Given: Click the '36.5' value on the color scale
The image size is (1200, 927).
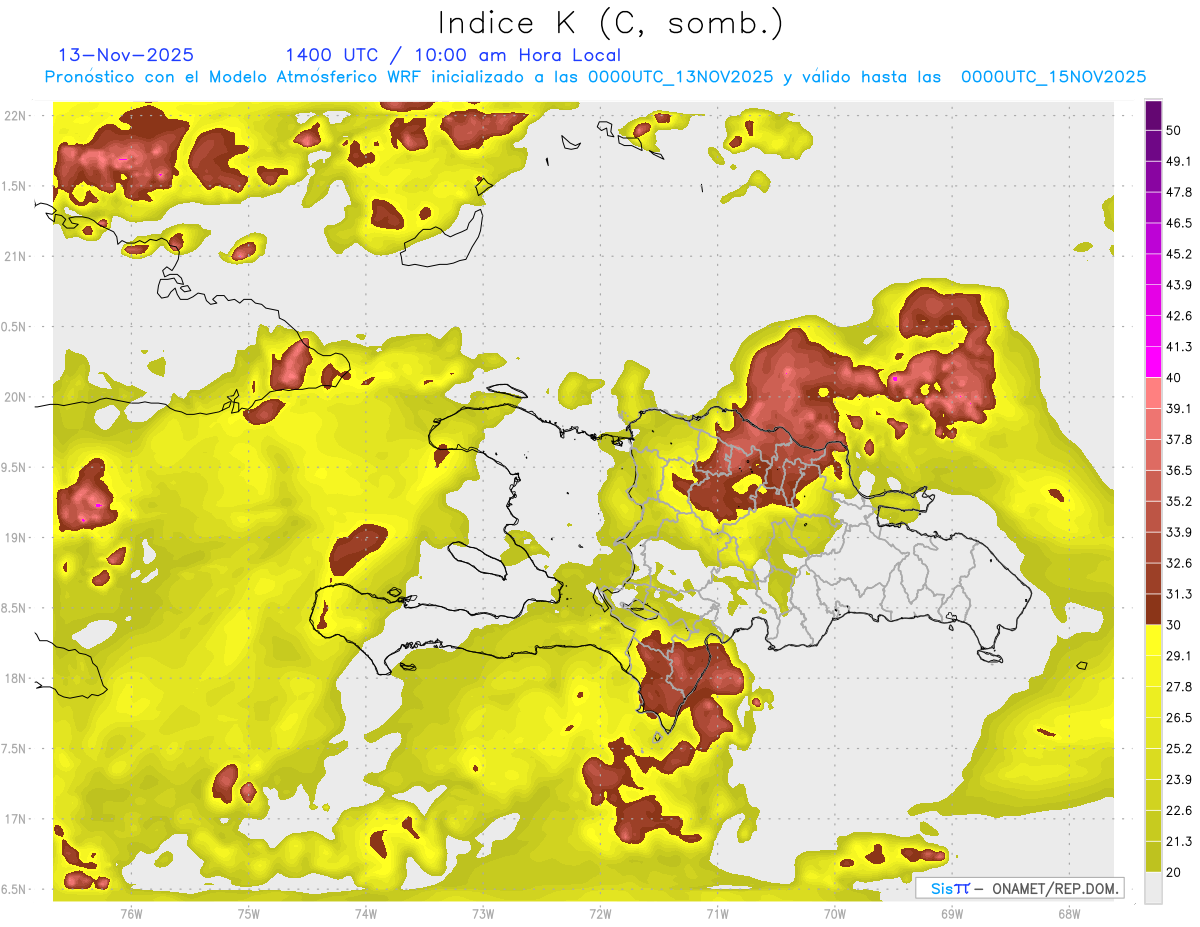Looking at the screenshot, I should (x=1178, y=470).
